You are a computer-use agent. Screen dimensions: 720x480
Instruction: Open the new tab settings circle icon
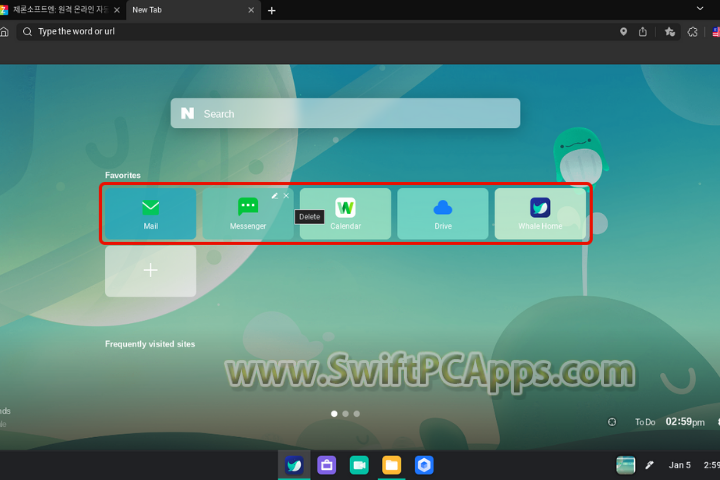(x=612, y=422)
